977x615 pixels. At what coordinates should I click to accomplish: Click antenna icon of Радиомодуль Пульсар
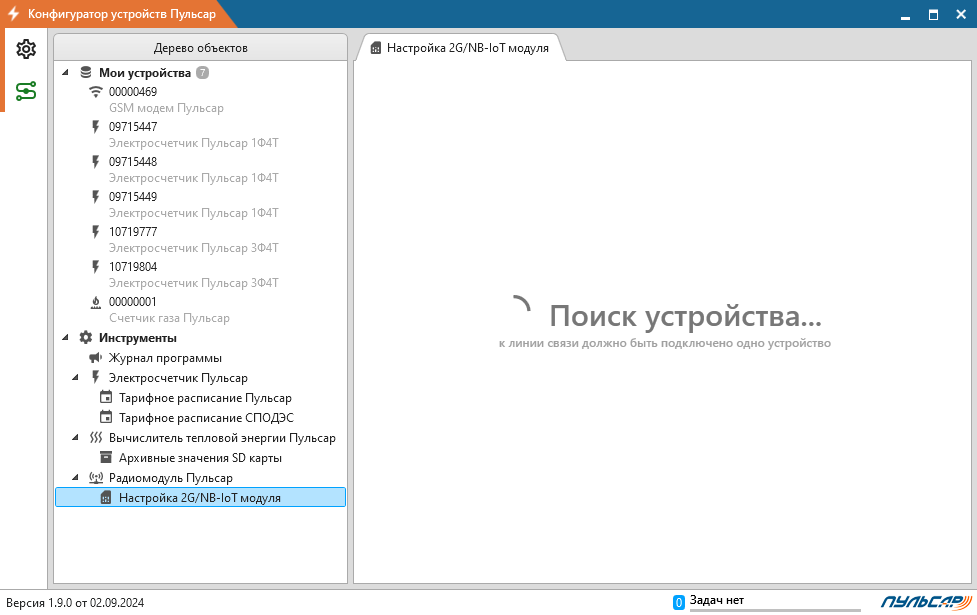click(x=95, y=478)
